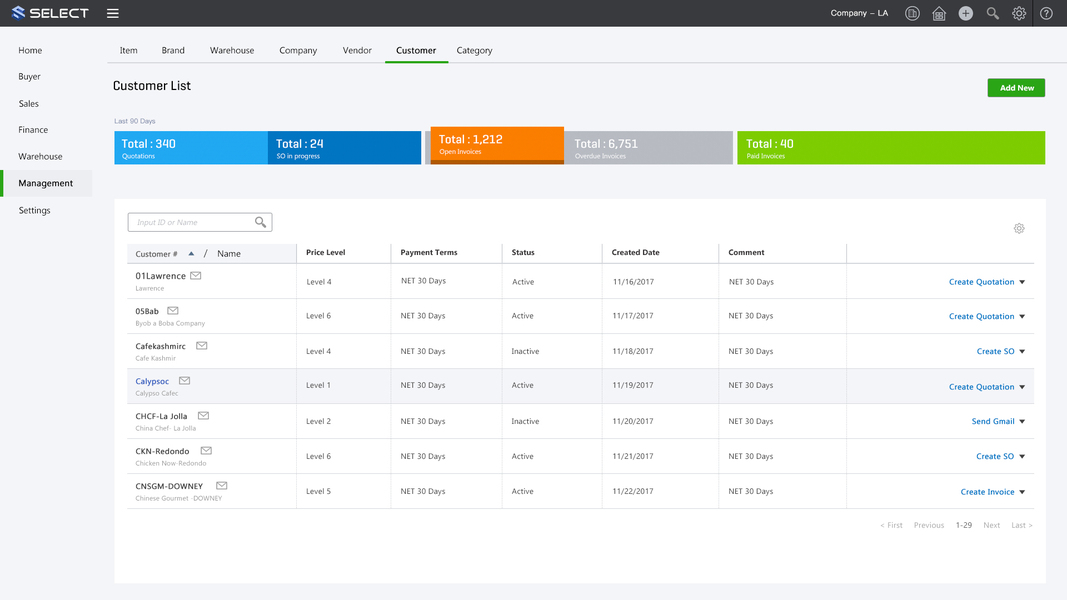Click the mail icon next to CNSGM-DOWNEY

point(222,486)
